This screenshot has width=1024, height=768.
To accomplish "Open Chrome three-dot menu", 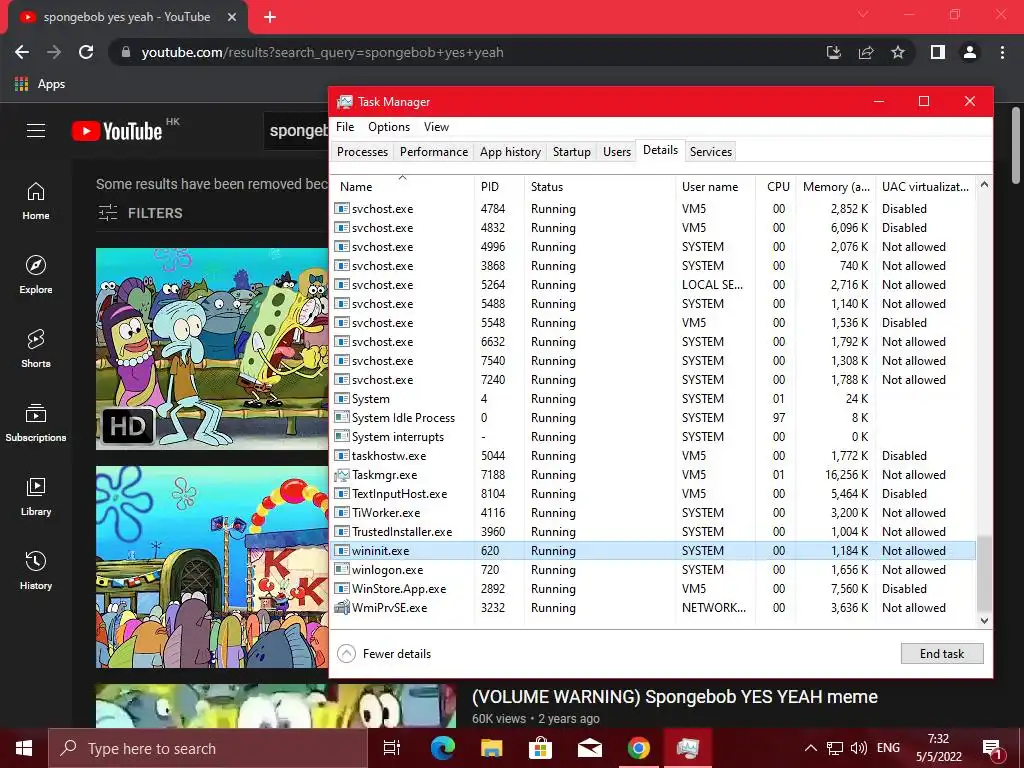I will click(1002, 52).
